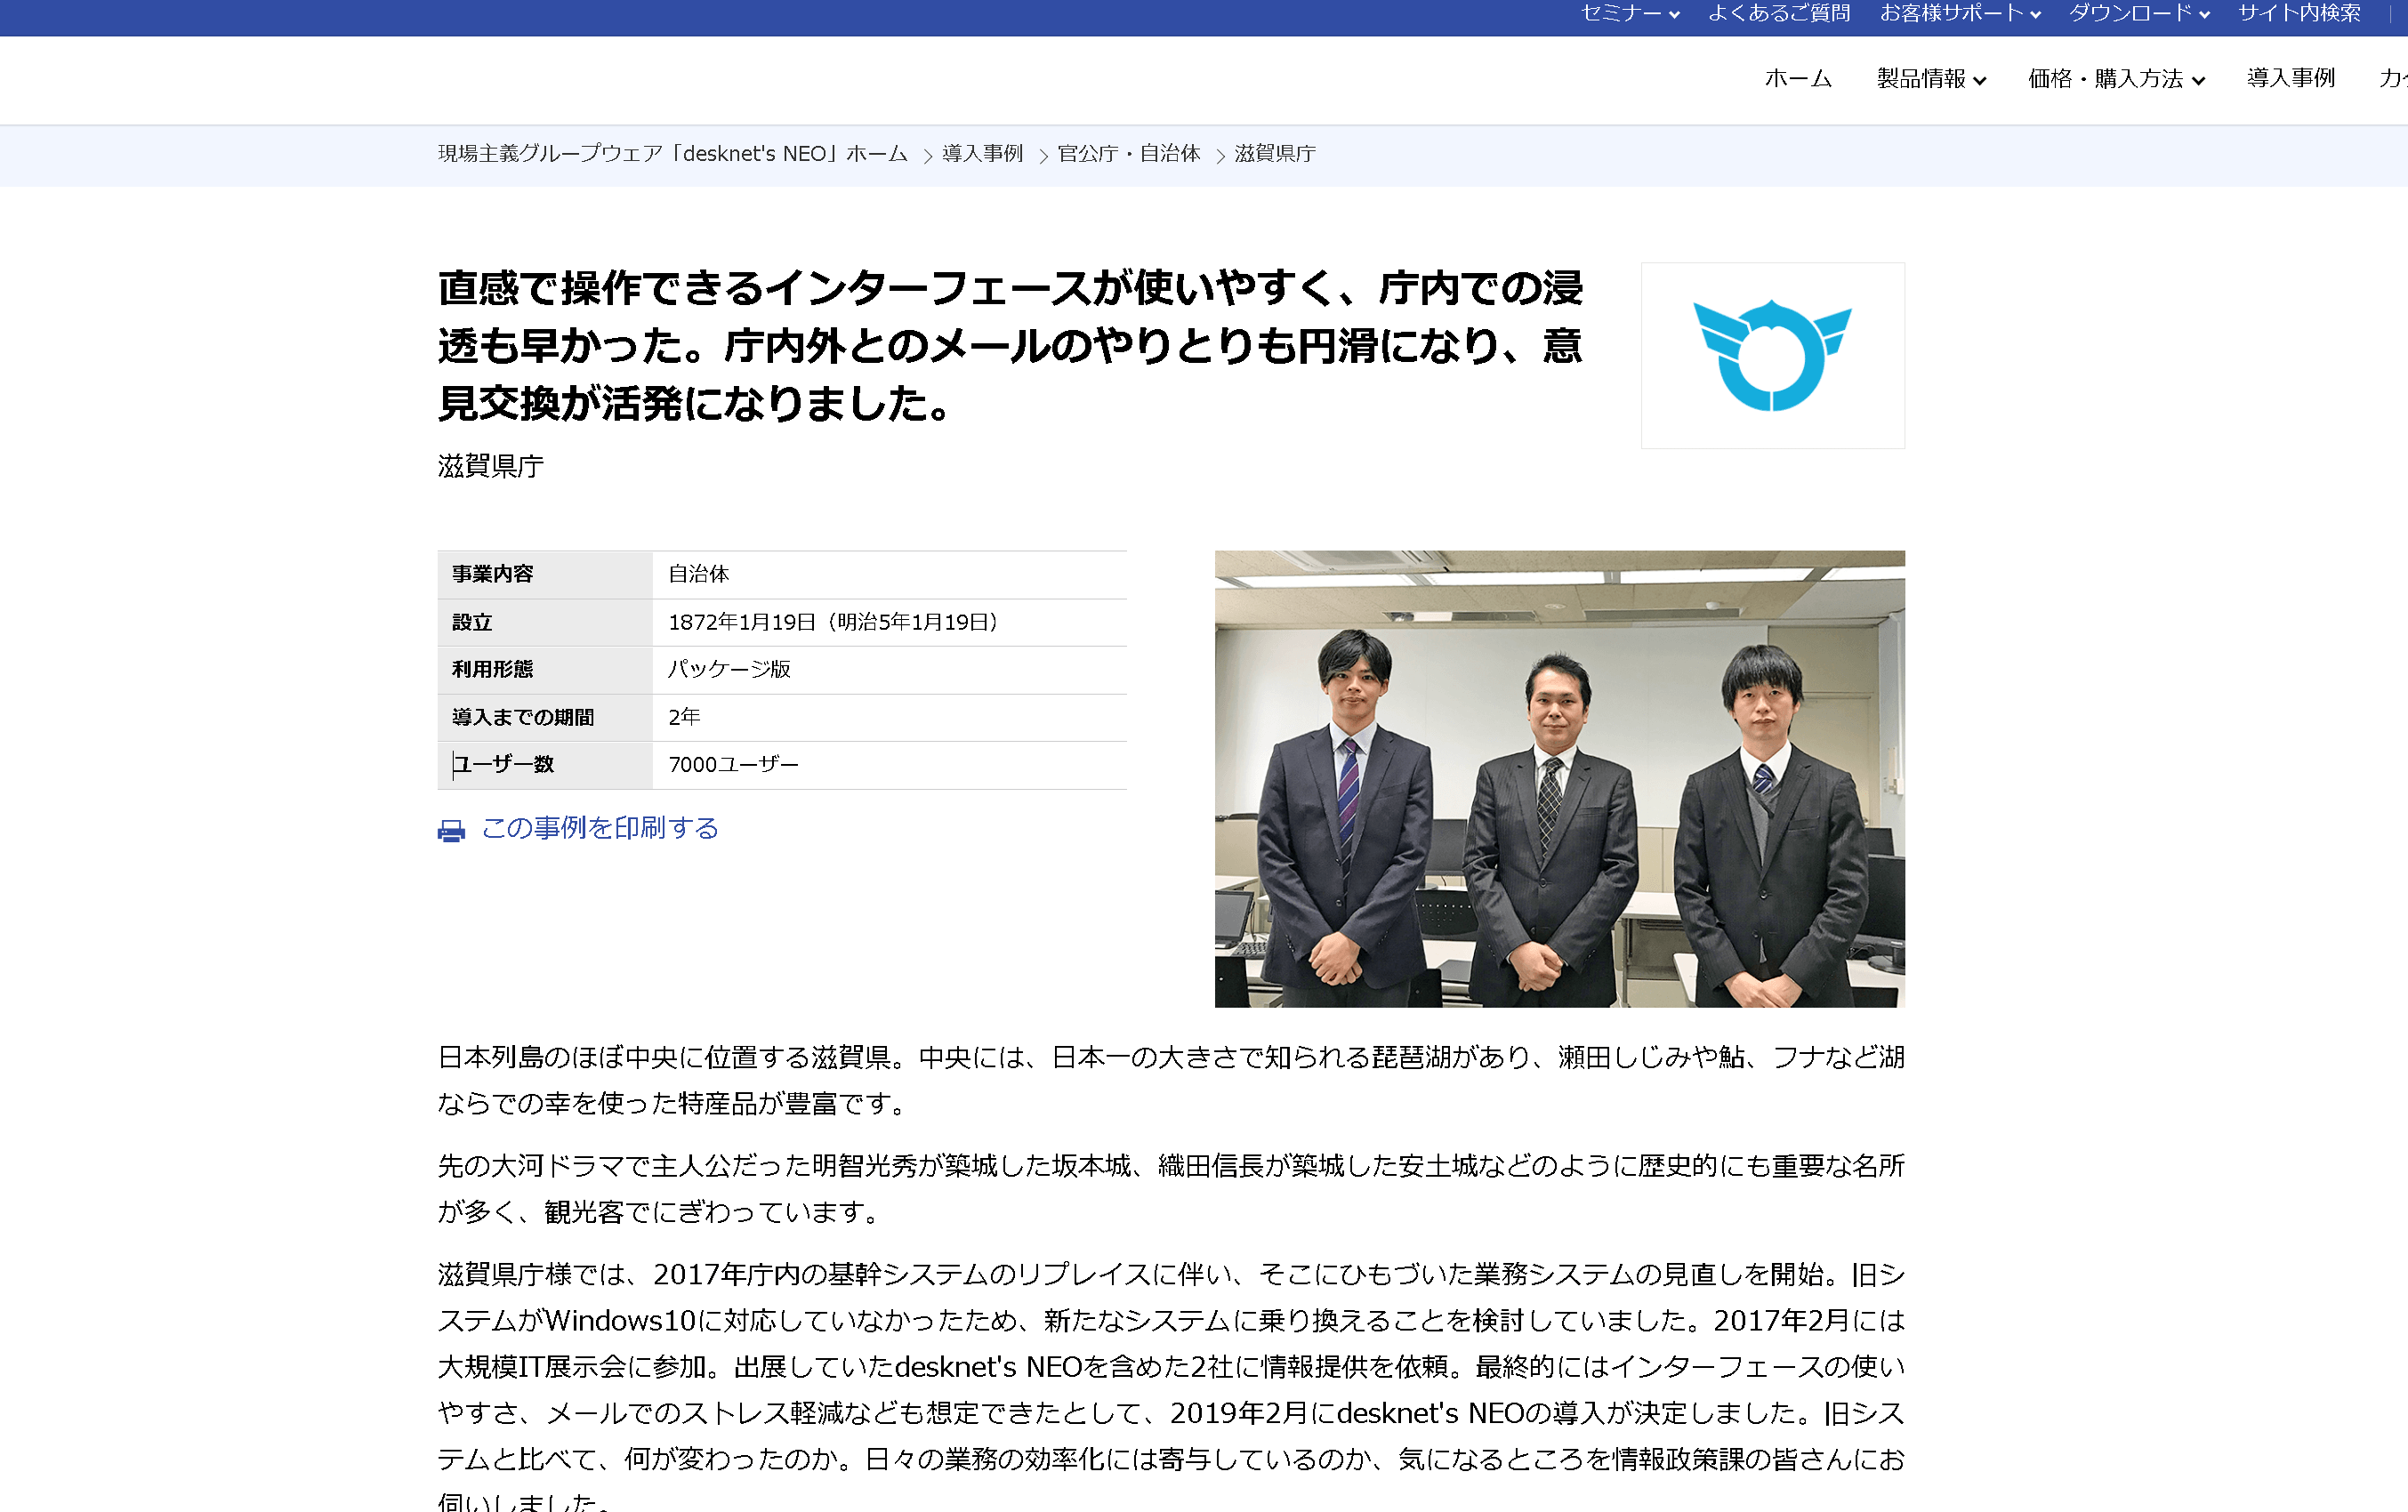The image size is (2408, 1512).
Task: Click サイト内検索 in the top bar
Action: click(2299, 13)
